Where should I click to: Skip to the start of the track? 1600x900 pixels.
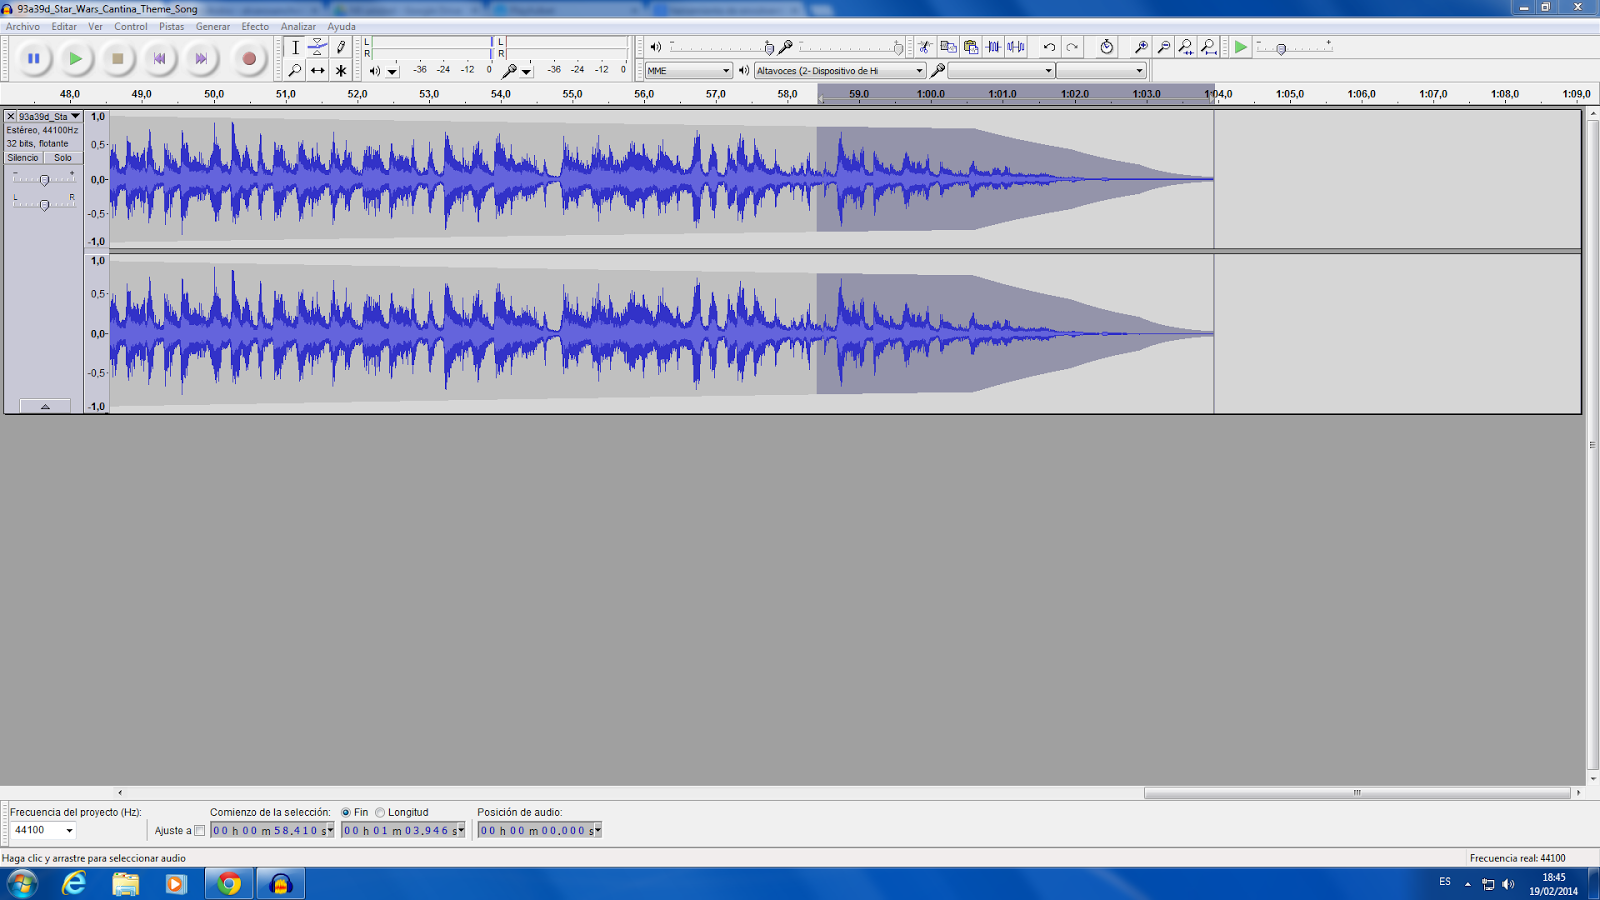click(x=159, y=59)
